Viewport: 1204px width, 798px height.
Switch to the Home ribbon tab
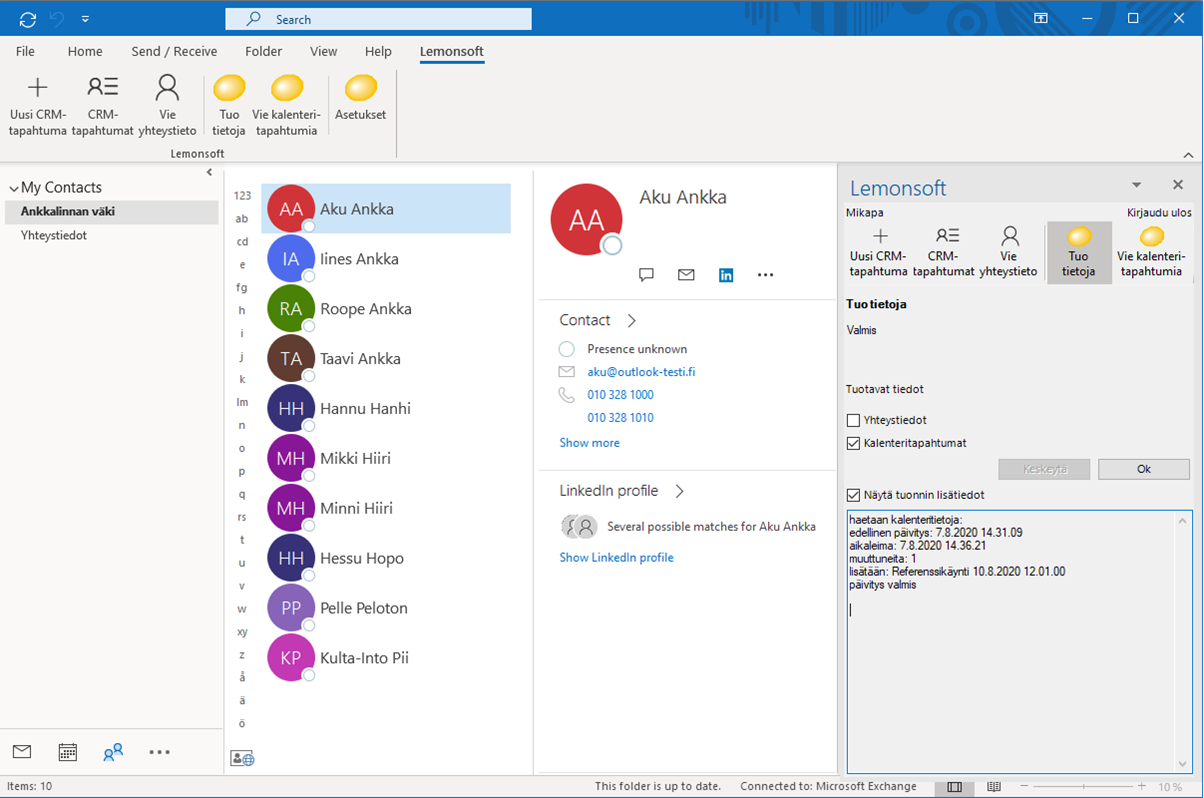click(85, 51)
